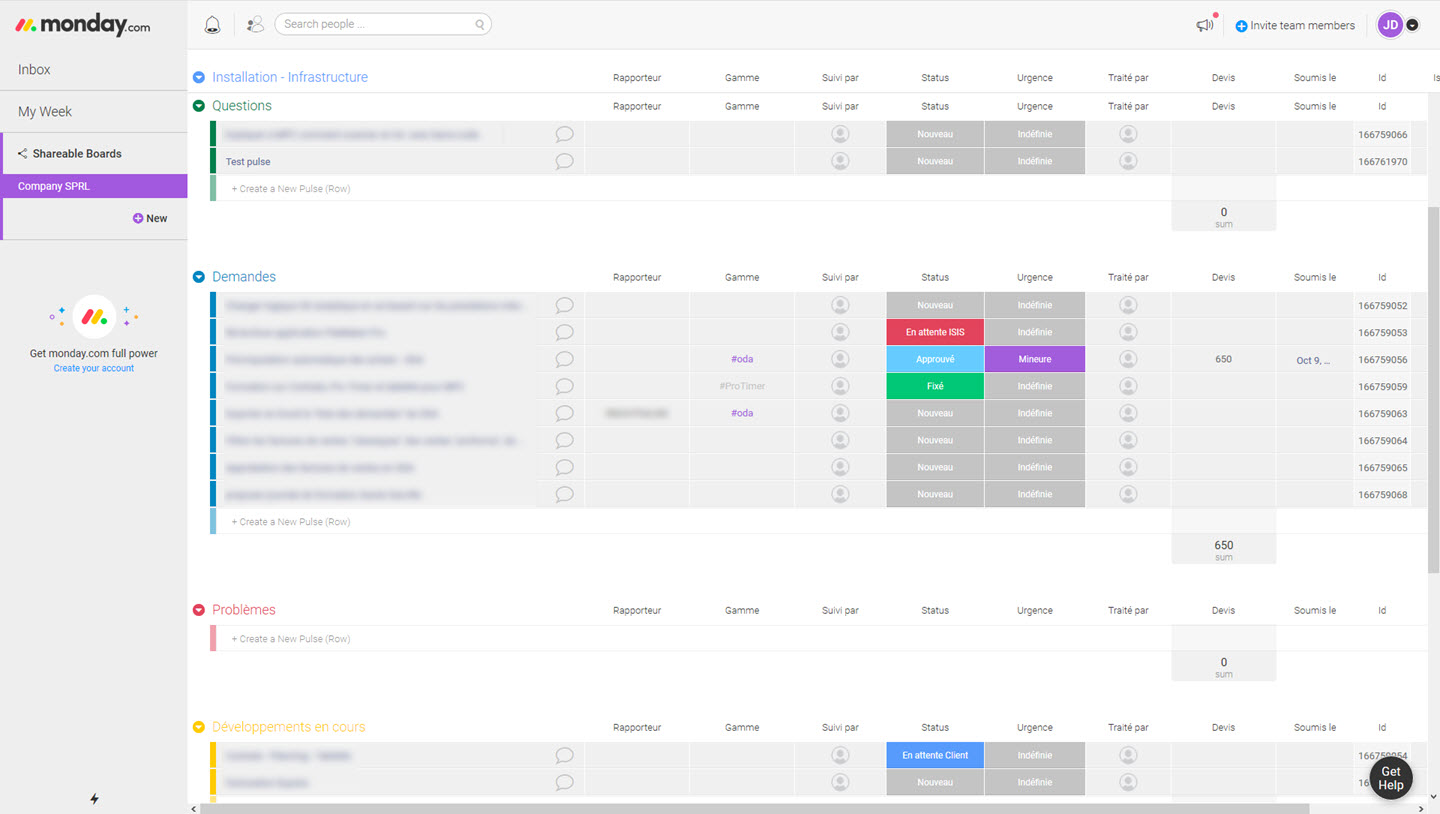Go to My Week
The width and height of the screenshot is (1440, 814).
45,112
